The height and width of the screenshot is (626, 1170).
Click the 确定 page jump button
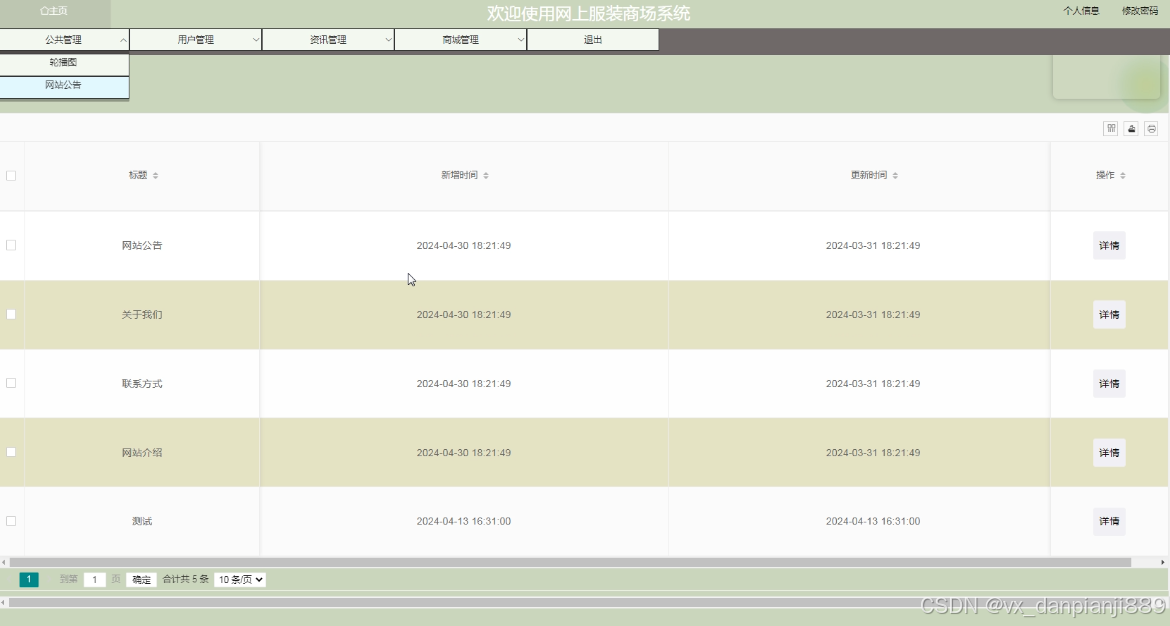(141, 579)
